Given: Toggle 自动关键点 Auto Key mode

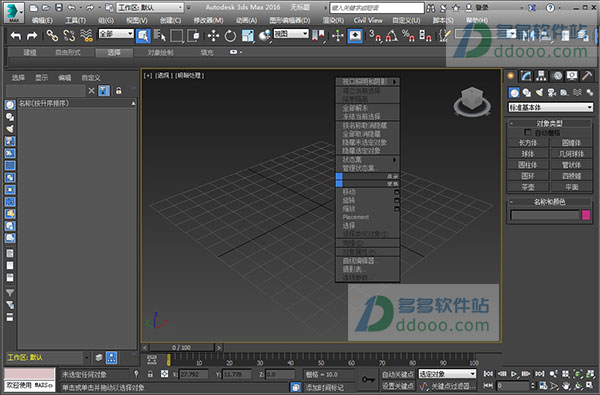Looking at the screenshot, I should 397,374.
